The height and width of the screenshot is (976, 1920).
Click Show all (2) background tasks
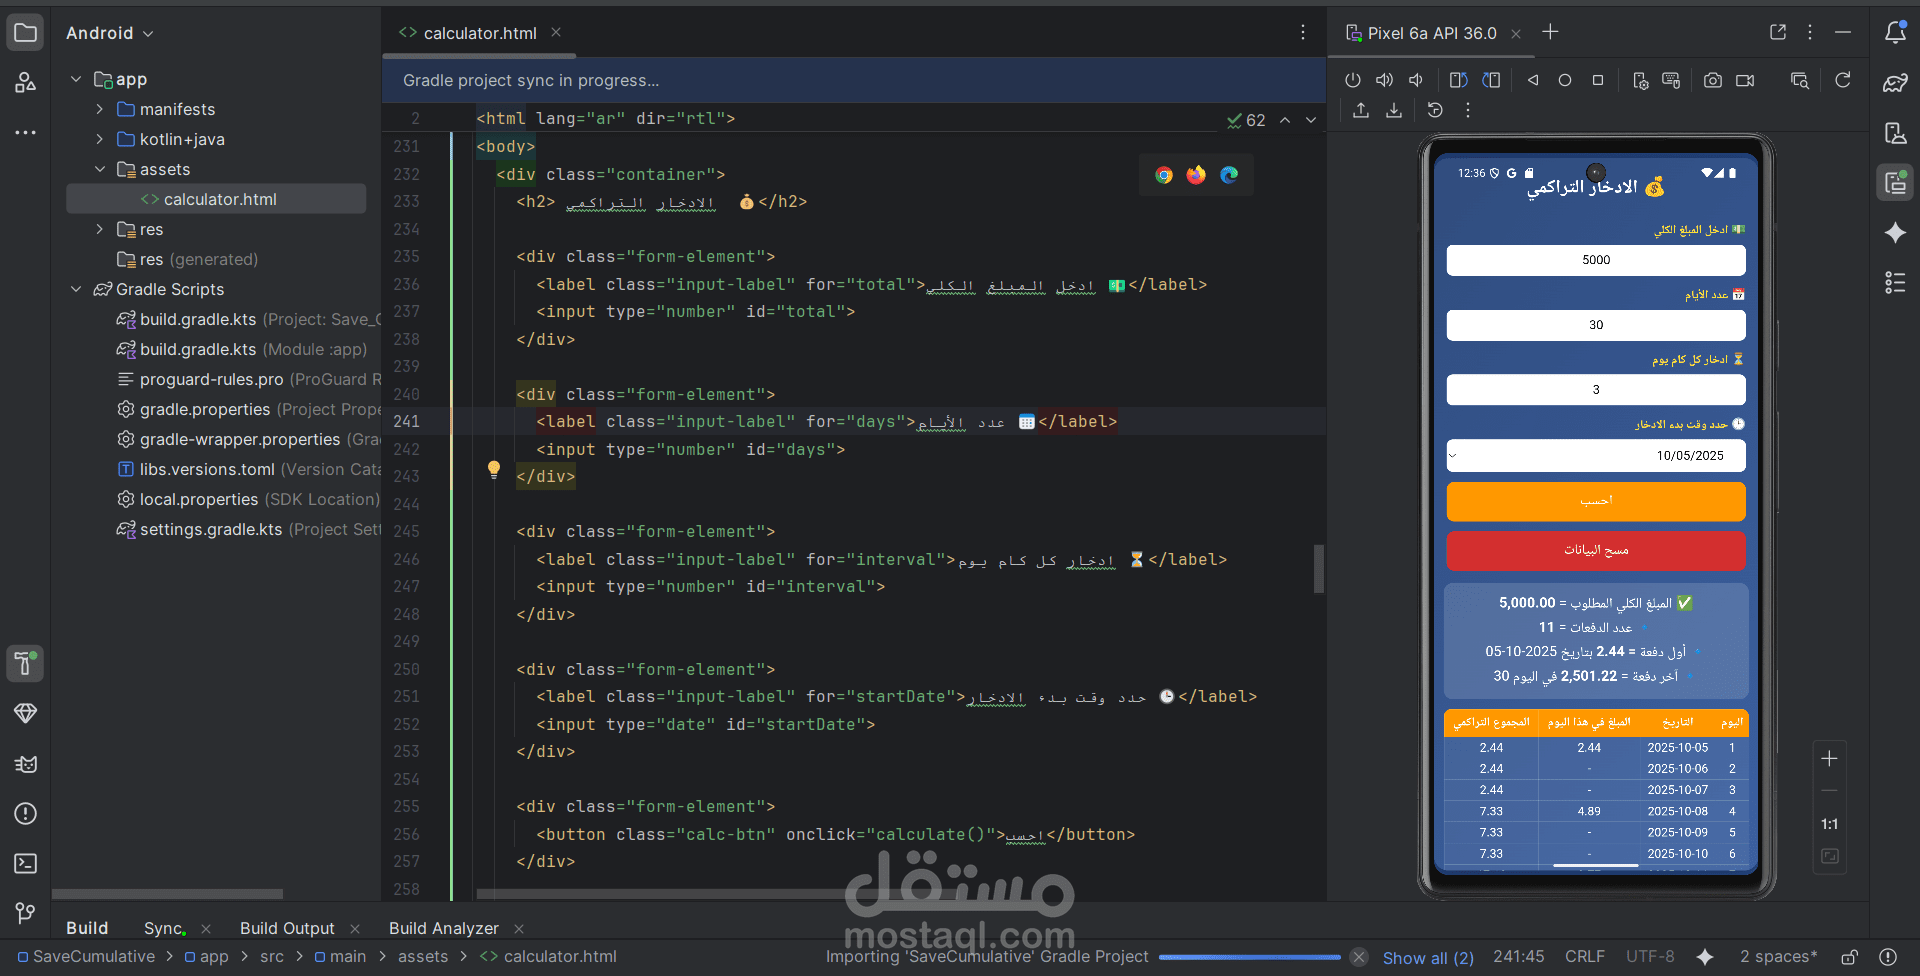(x=1428, y=957)
